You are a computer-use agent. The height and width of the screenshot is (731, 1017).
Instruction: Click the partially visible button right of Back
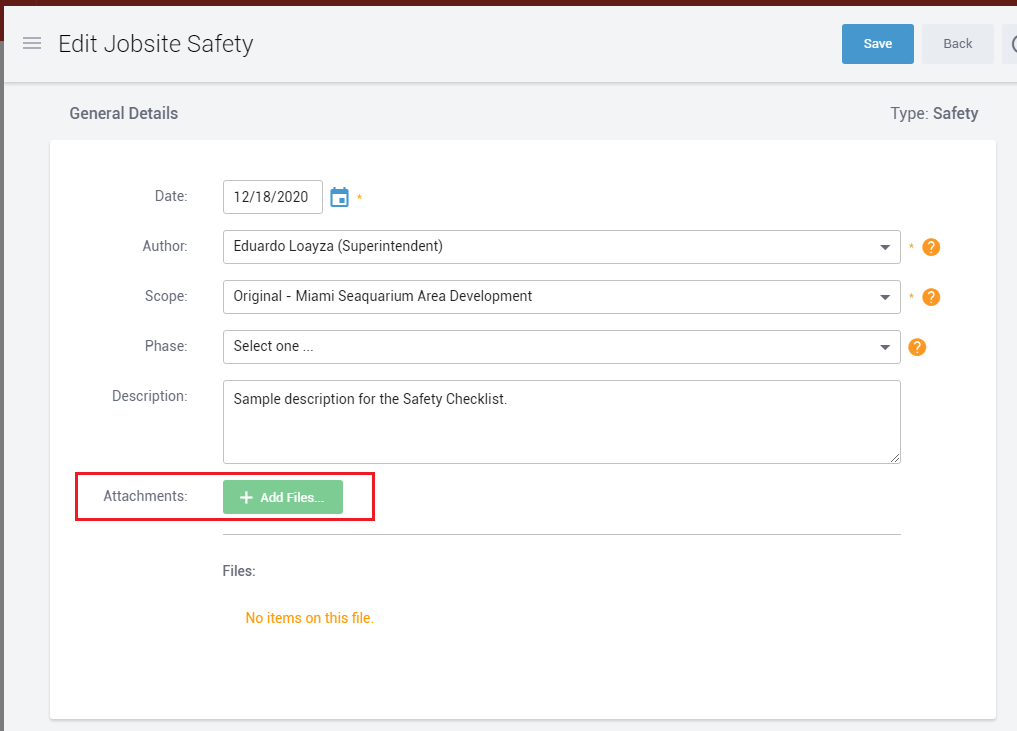point(1009,44)
